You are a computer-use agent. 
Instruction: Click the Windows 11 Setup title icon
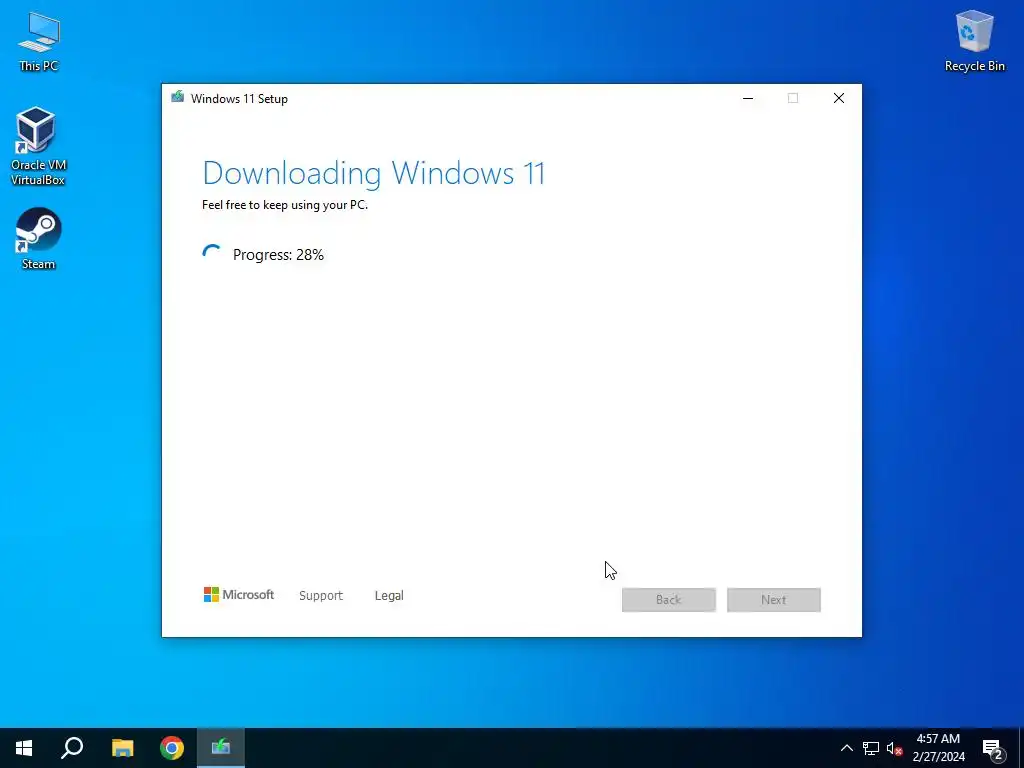(x=177, y=98)
